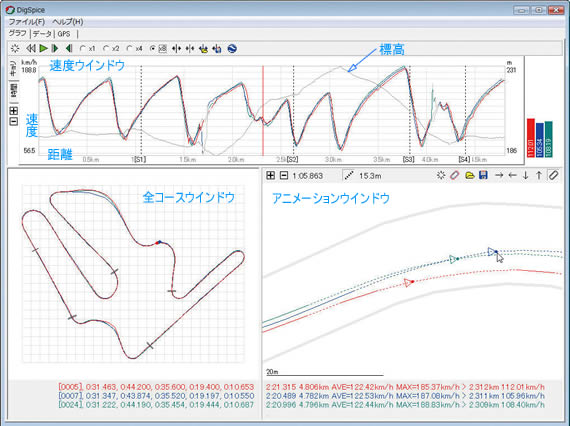Step backward one frame

69,48
